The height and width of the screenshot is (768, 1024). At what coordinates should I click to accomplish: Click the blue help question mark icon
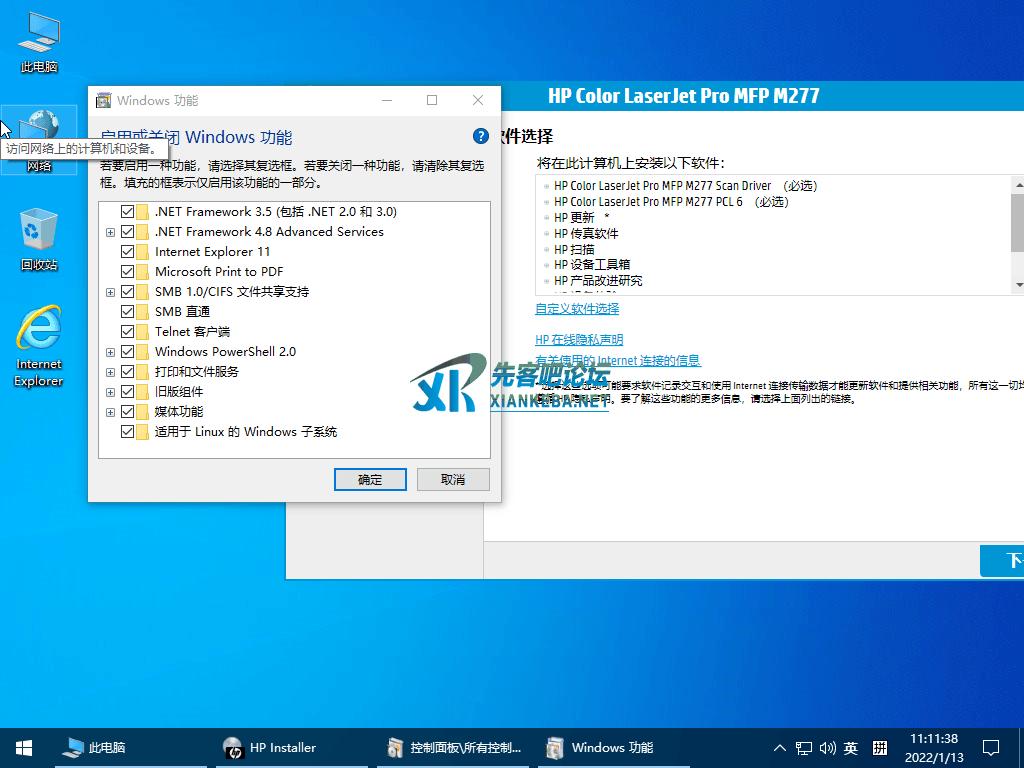tap(480, 137)
